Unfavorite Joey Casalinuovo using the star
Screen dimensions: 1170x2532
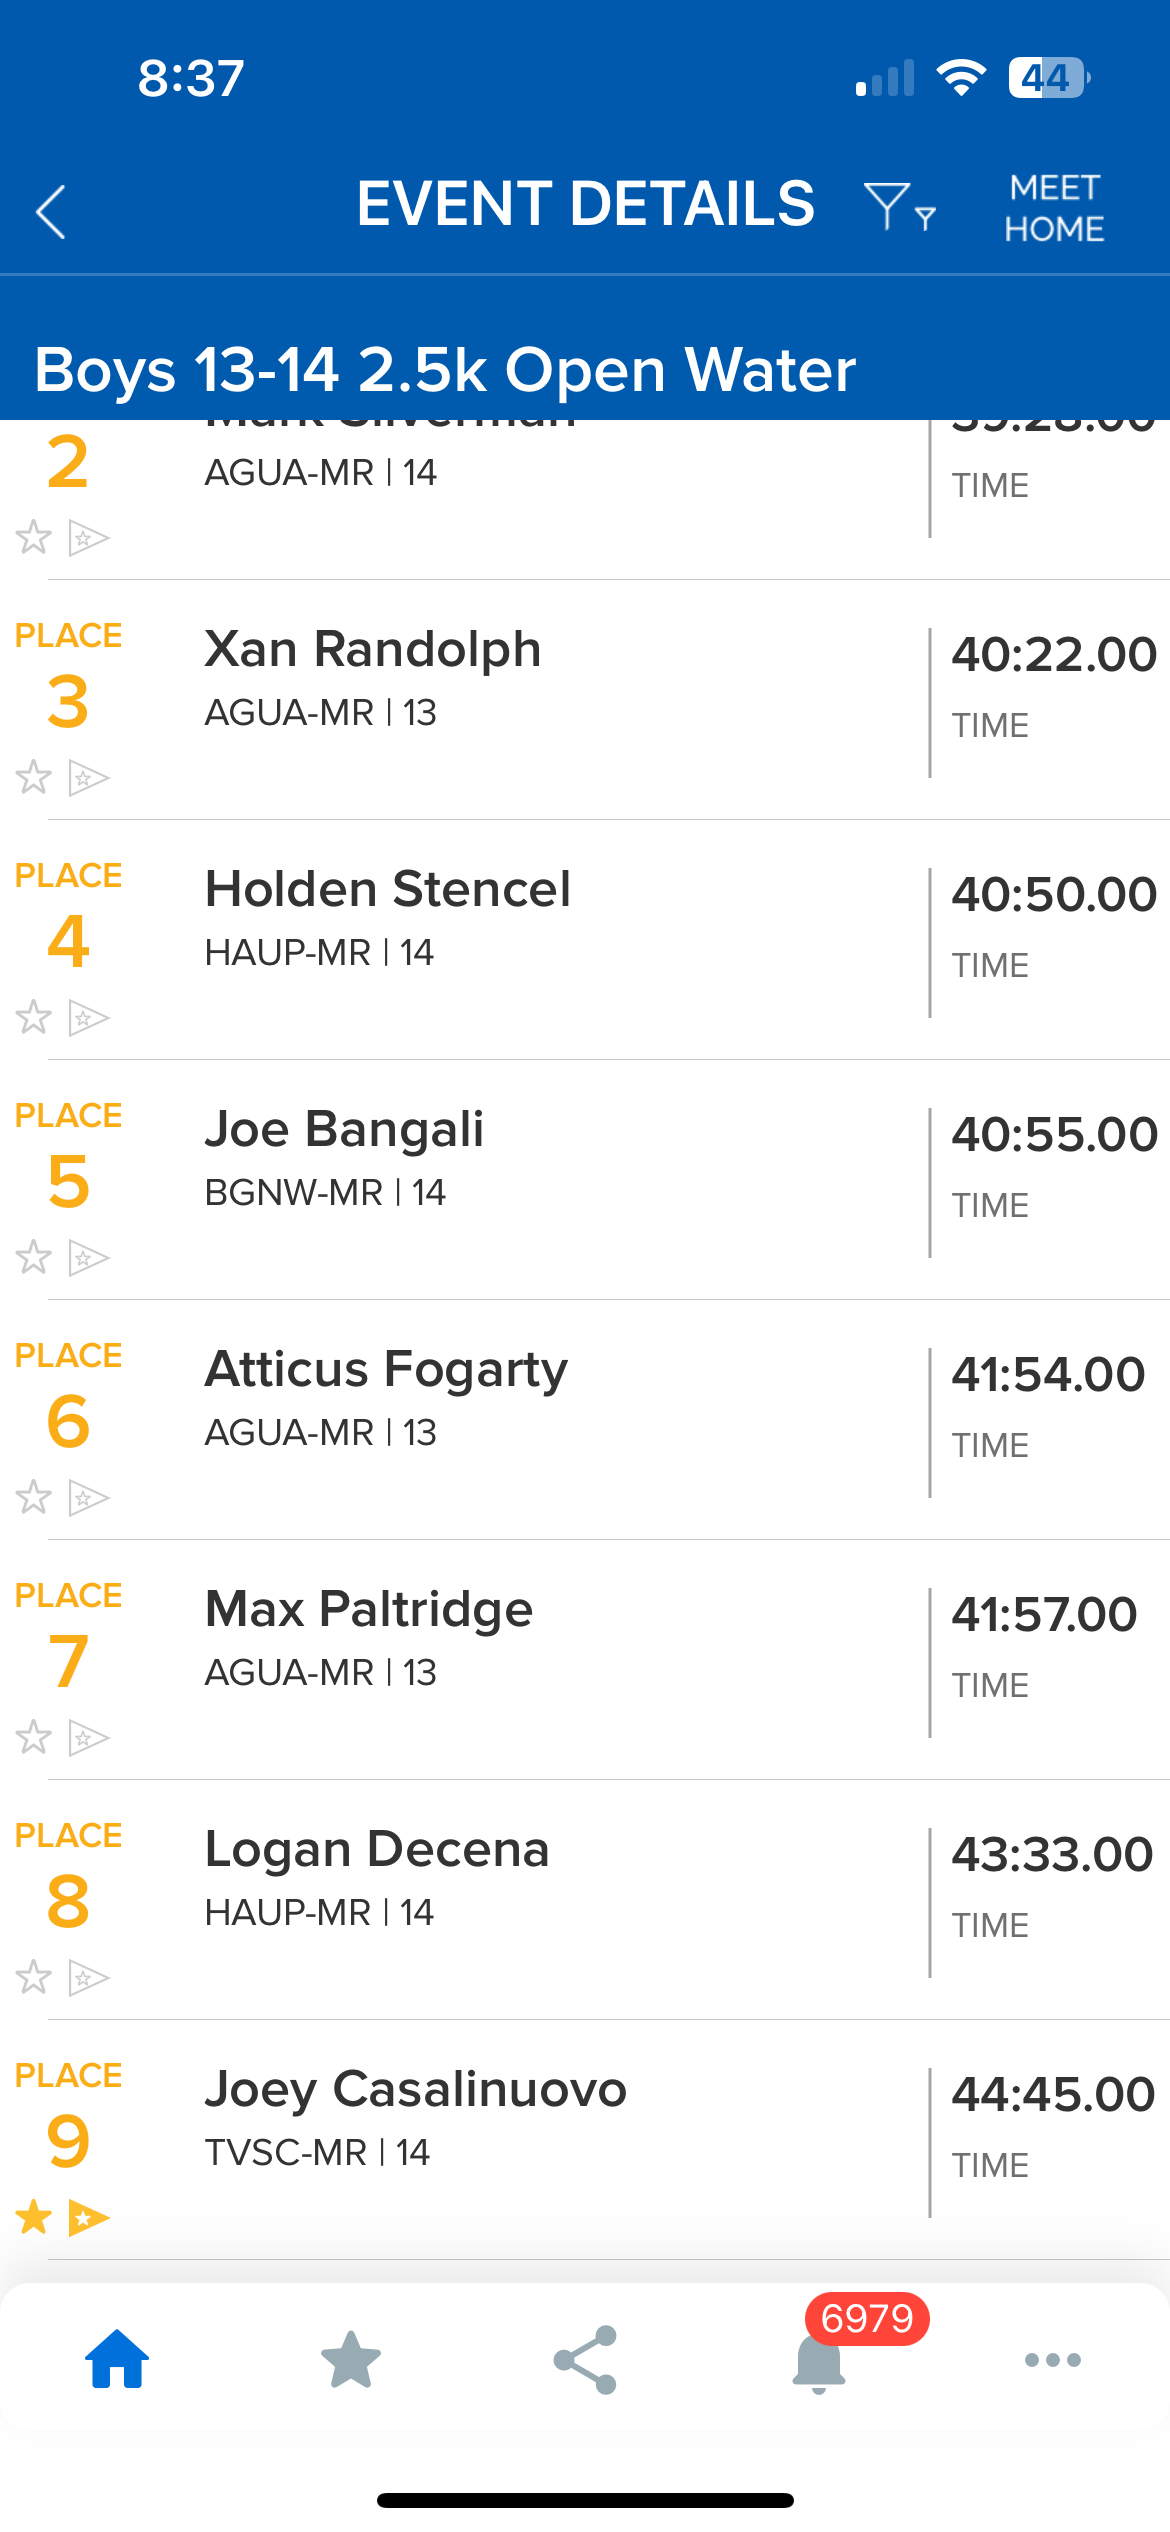point(34,2217)
